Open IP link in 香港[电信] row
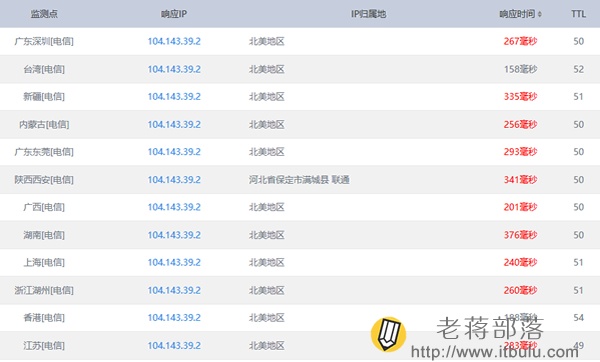The image size is (600, 362). click(174, 318)
